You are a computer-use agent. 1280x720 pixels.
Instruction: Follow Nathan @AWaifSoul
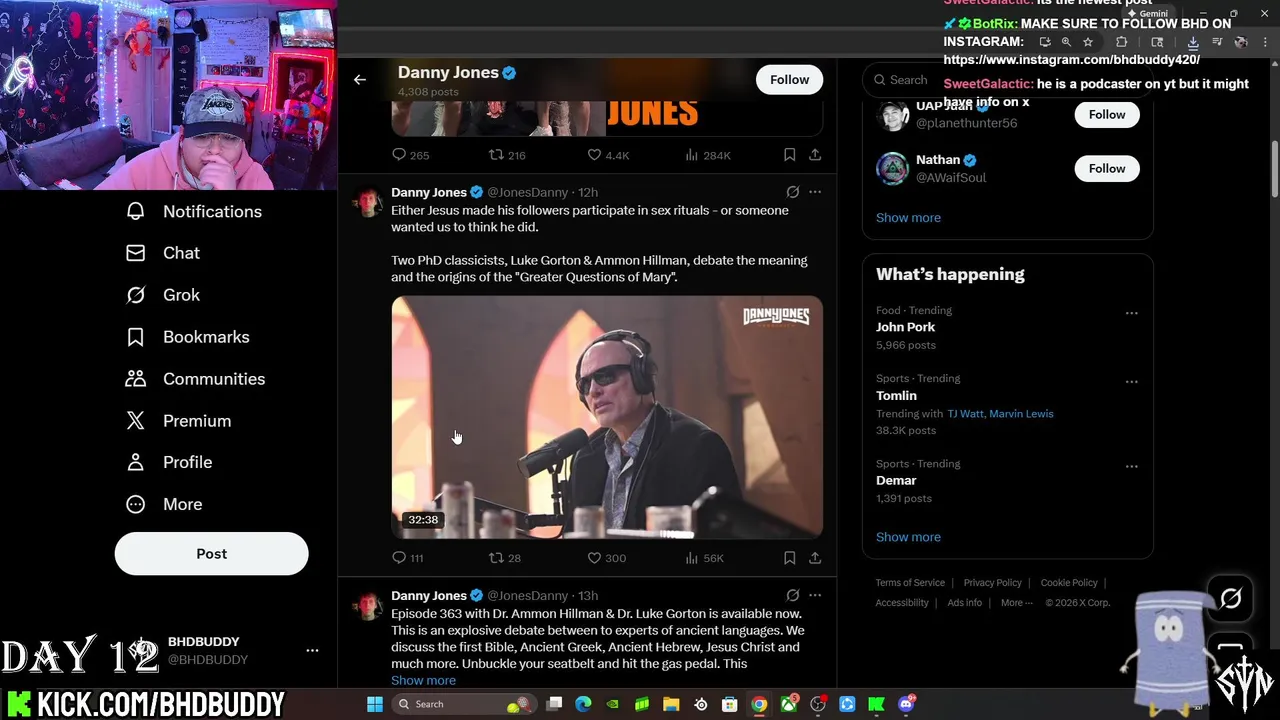[1107, 169]
